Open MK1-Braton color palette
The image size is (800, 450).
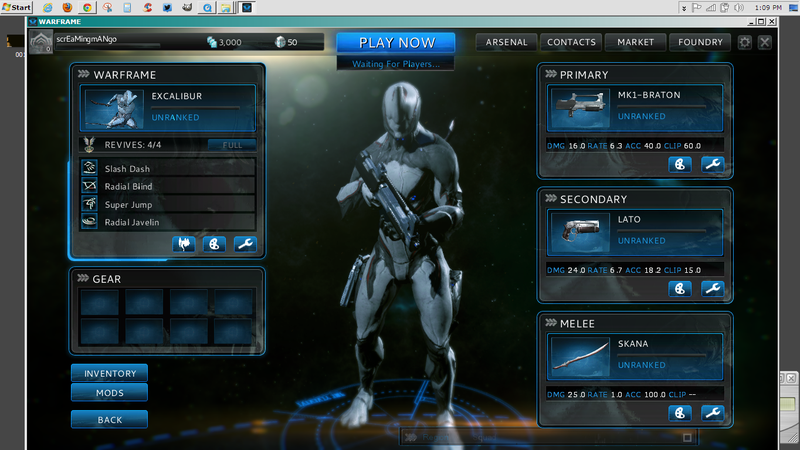click(x=680, y=164)
